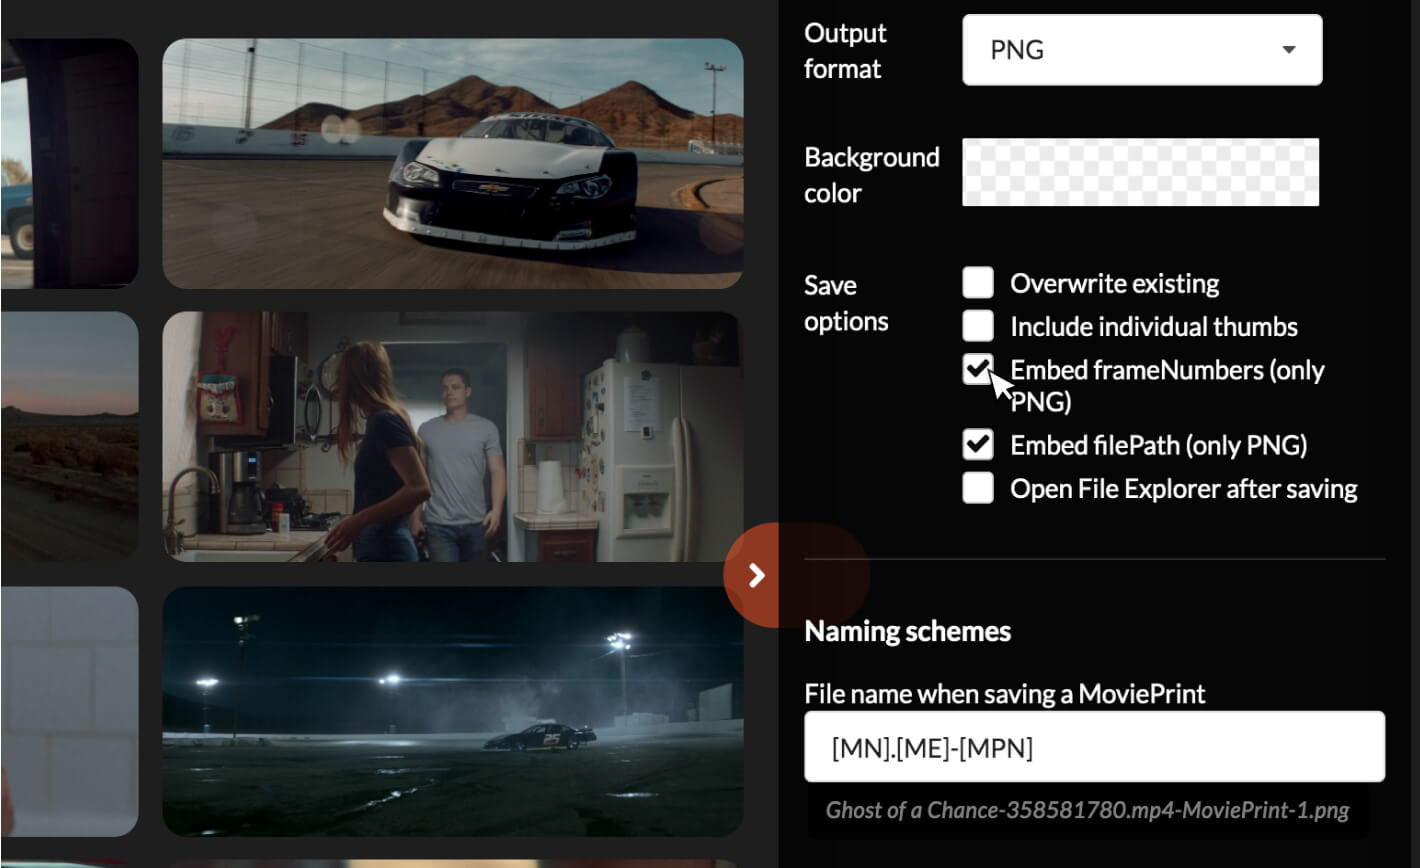Click the Save options label
The image size is (1420, 868).
coord(846,303)
